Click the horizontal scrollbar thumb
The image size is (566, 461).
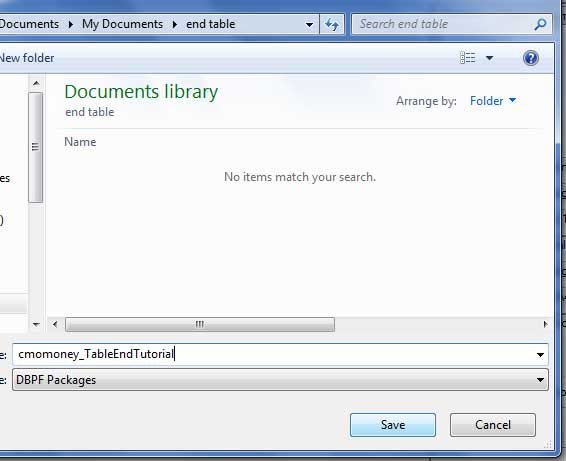200,324
